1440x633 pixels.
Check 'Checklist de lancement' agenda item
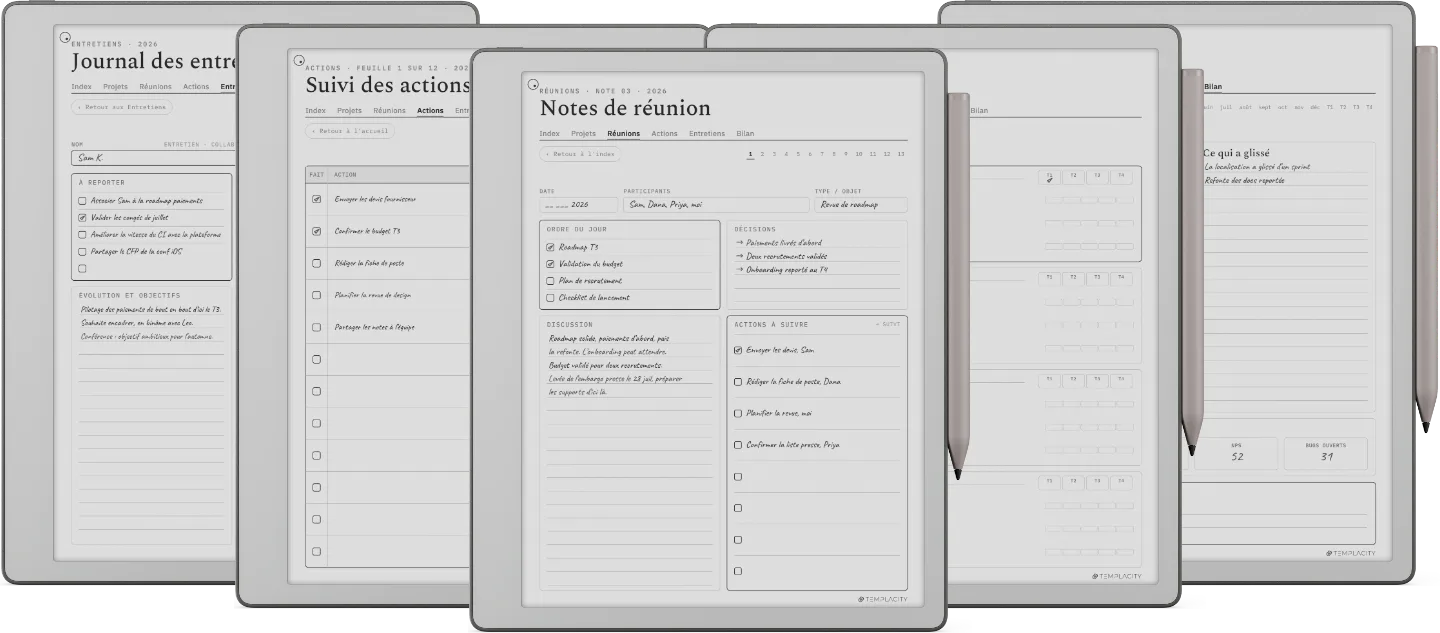coord(550,298)
